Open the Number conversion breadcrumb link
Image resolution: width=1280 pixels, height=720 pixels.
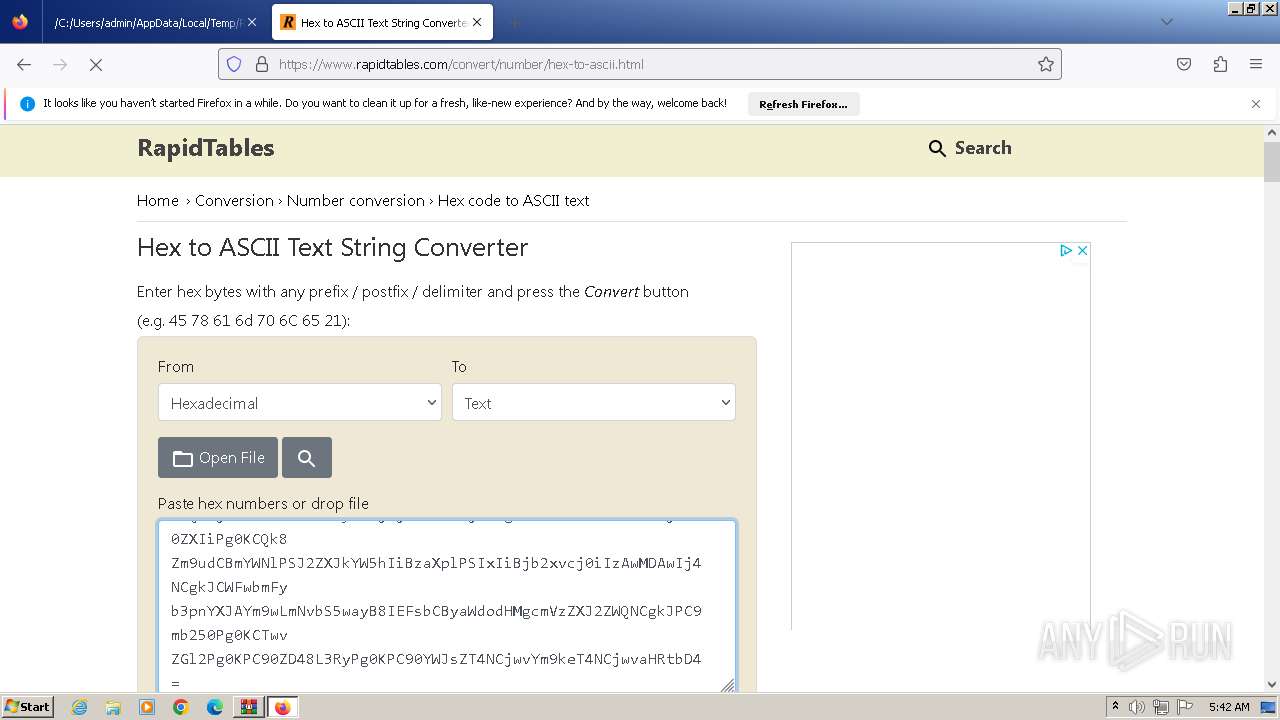[x=356, y=200]
